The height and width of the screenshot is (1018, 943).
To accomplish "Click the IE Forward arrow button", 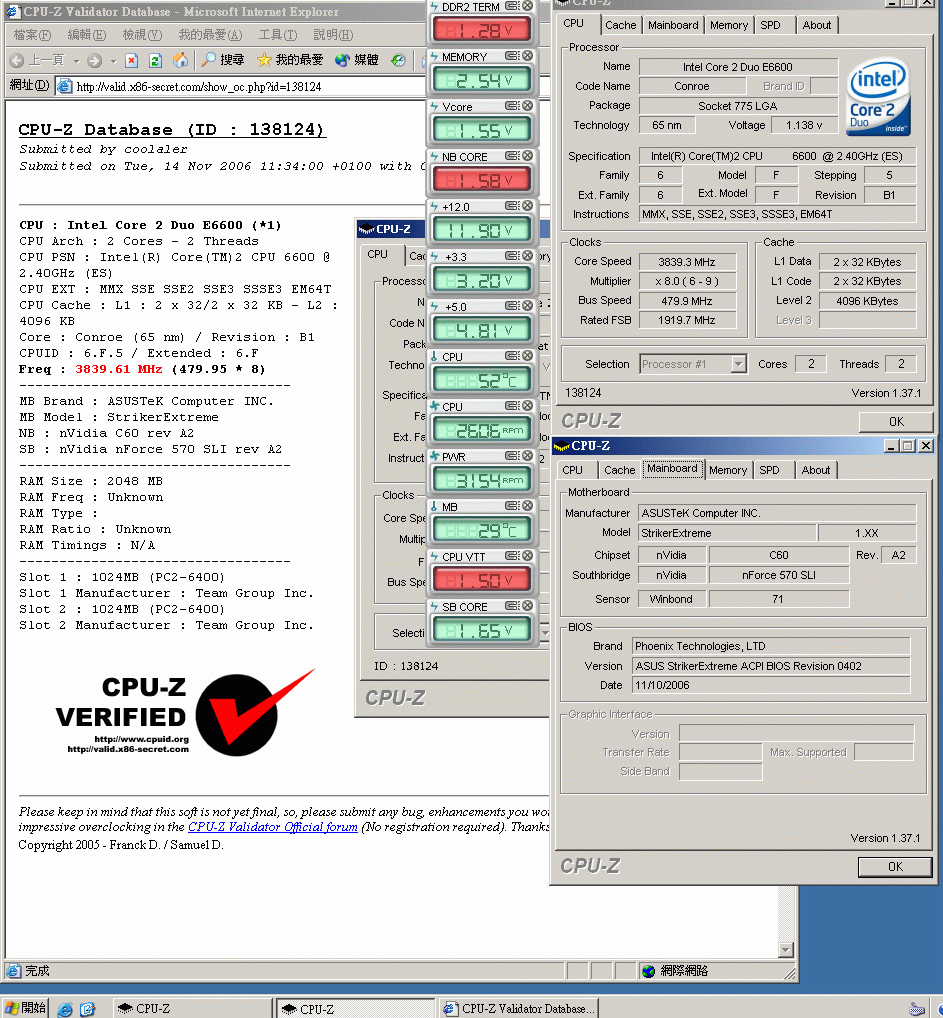I will click(95, 60).
